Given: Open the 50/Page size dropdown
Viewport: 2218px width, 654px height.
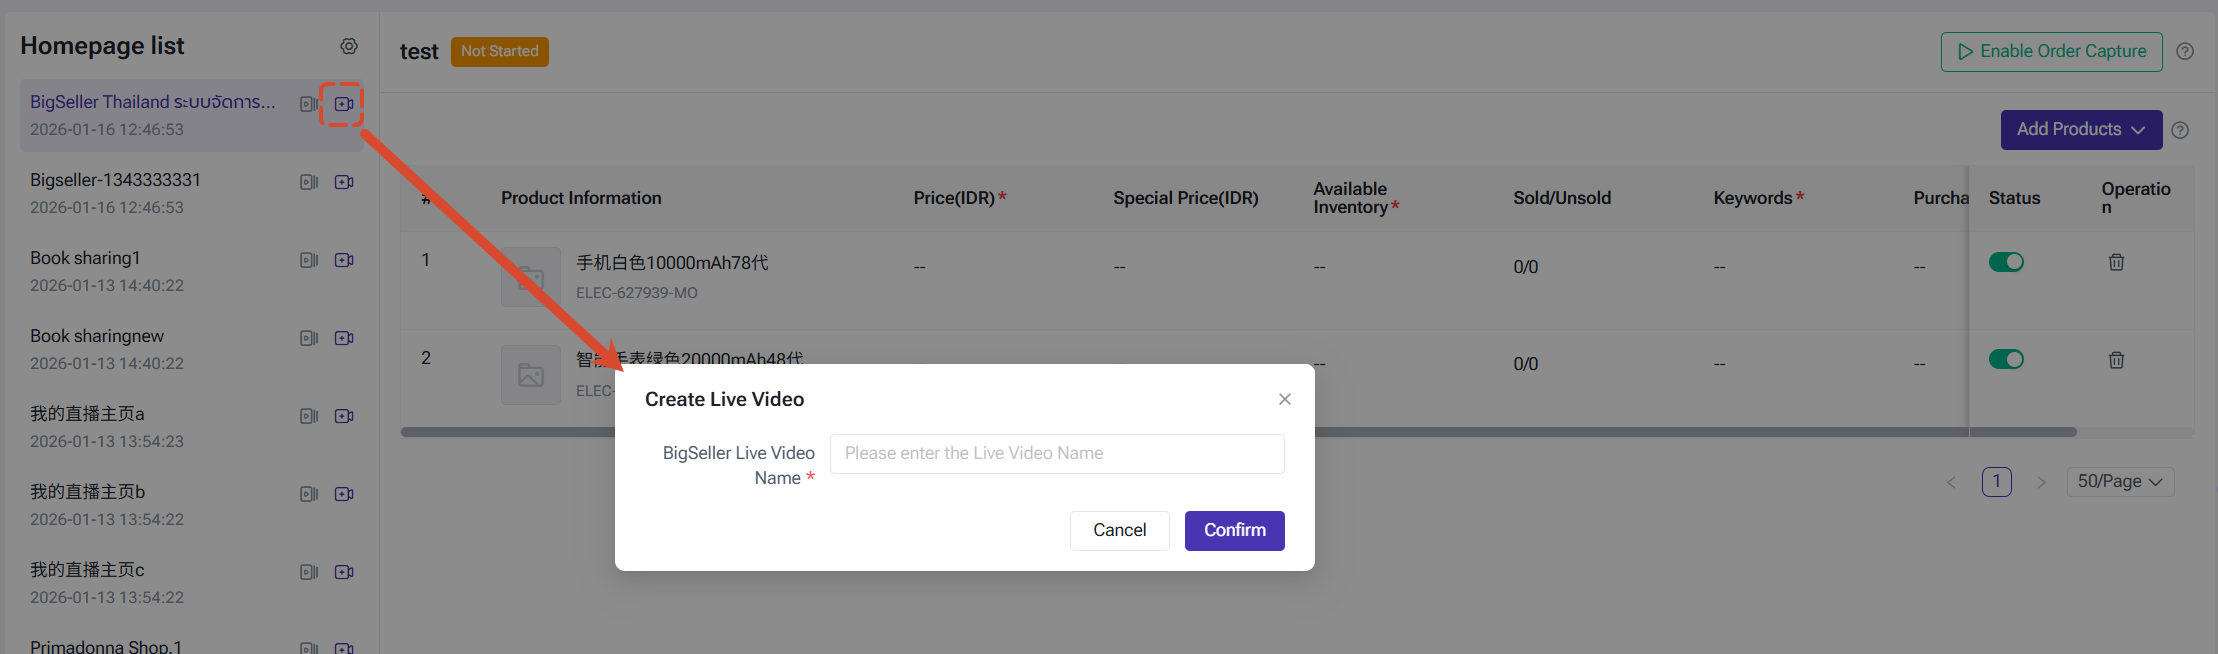Looking at the screenshot, I should (2120, 481).
